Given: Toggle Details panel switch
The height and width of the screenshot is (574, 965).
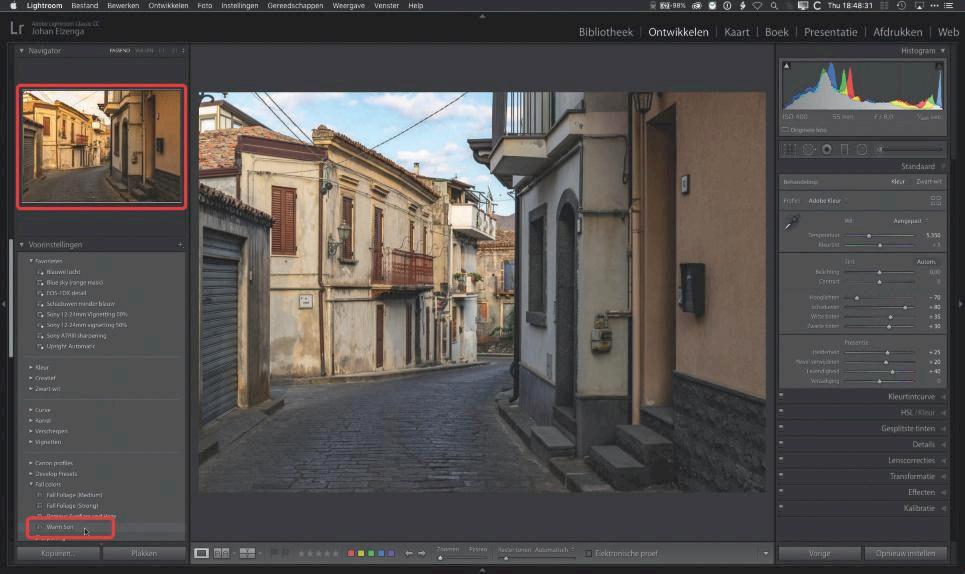Looking at the screenshot, I should [x=781, y=443].
